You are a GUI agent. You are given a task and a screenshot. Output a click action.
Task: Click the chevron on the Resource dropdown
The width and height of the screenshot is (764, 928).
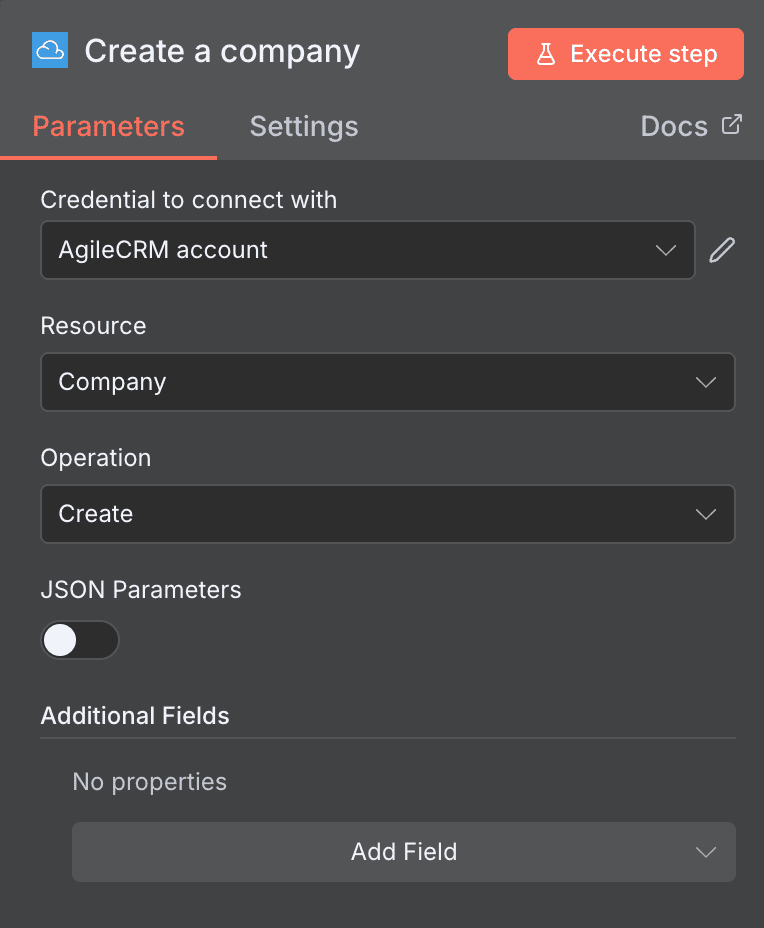click(x=706, y=382)
